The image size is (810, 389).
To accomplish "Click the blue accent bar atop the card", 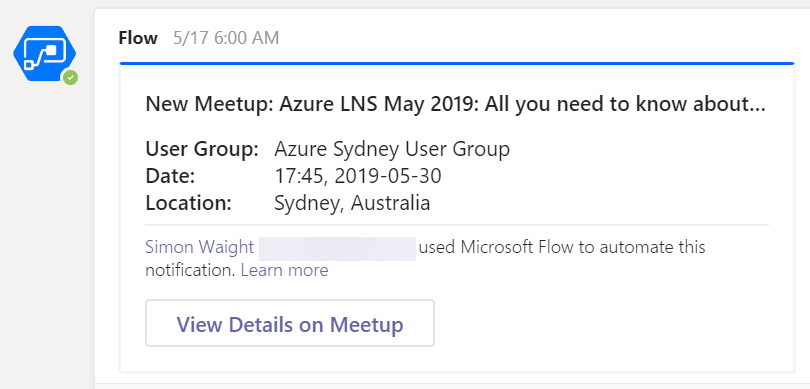I will [457, 64].
